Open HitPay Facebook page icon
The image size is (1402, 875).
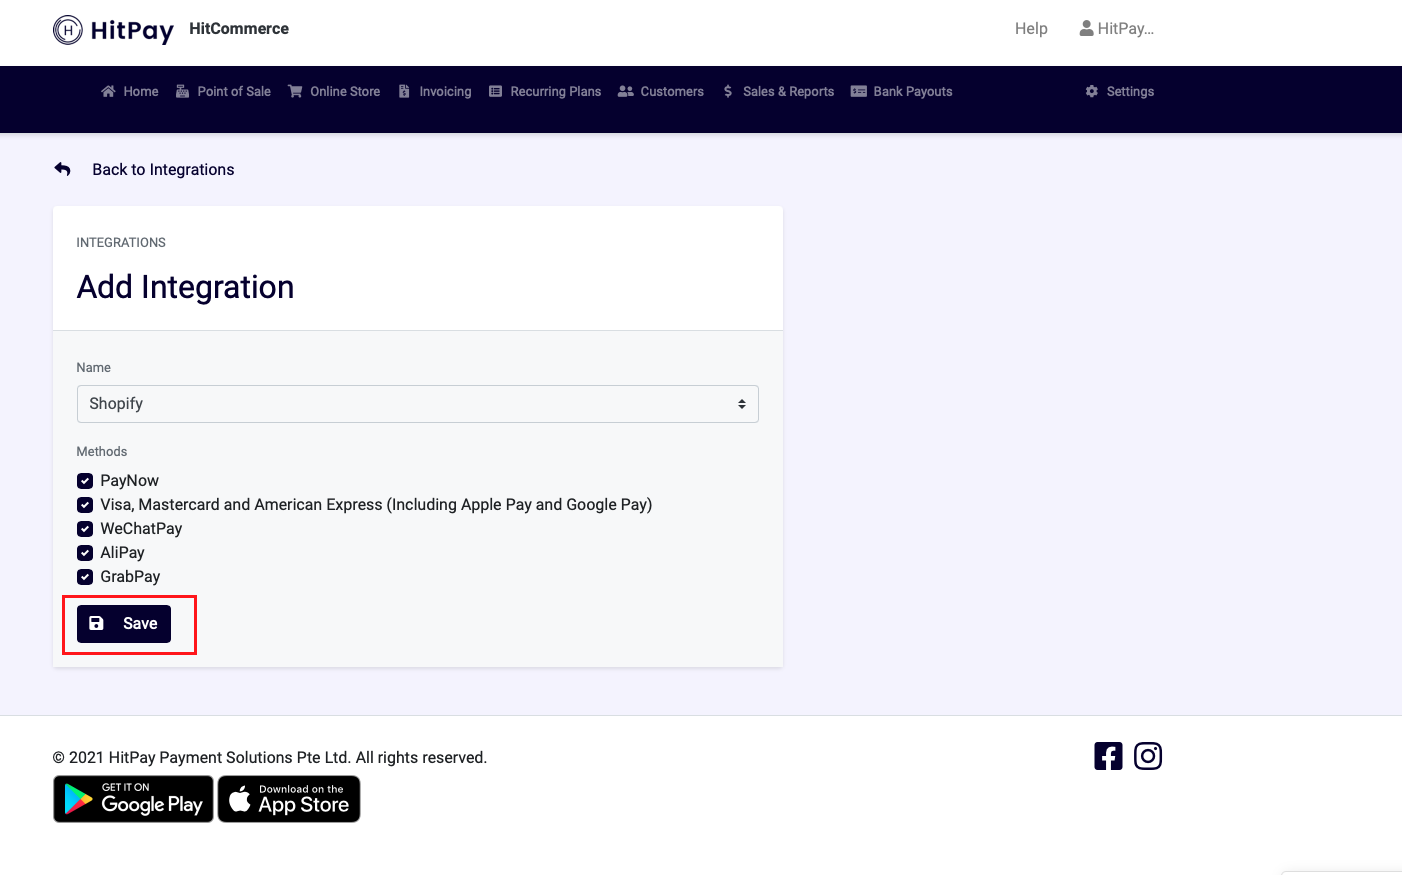click(1108, 756)
